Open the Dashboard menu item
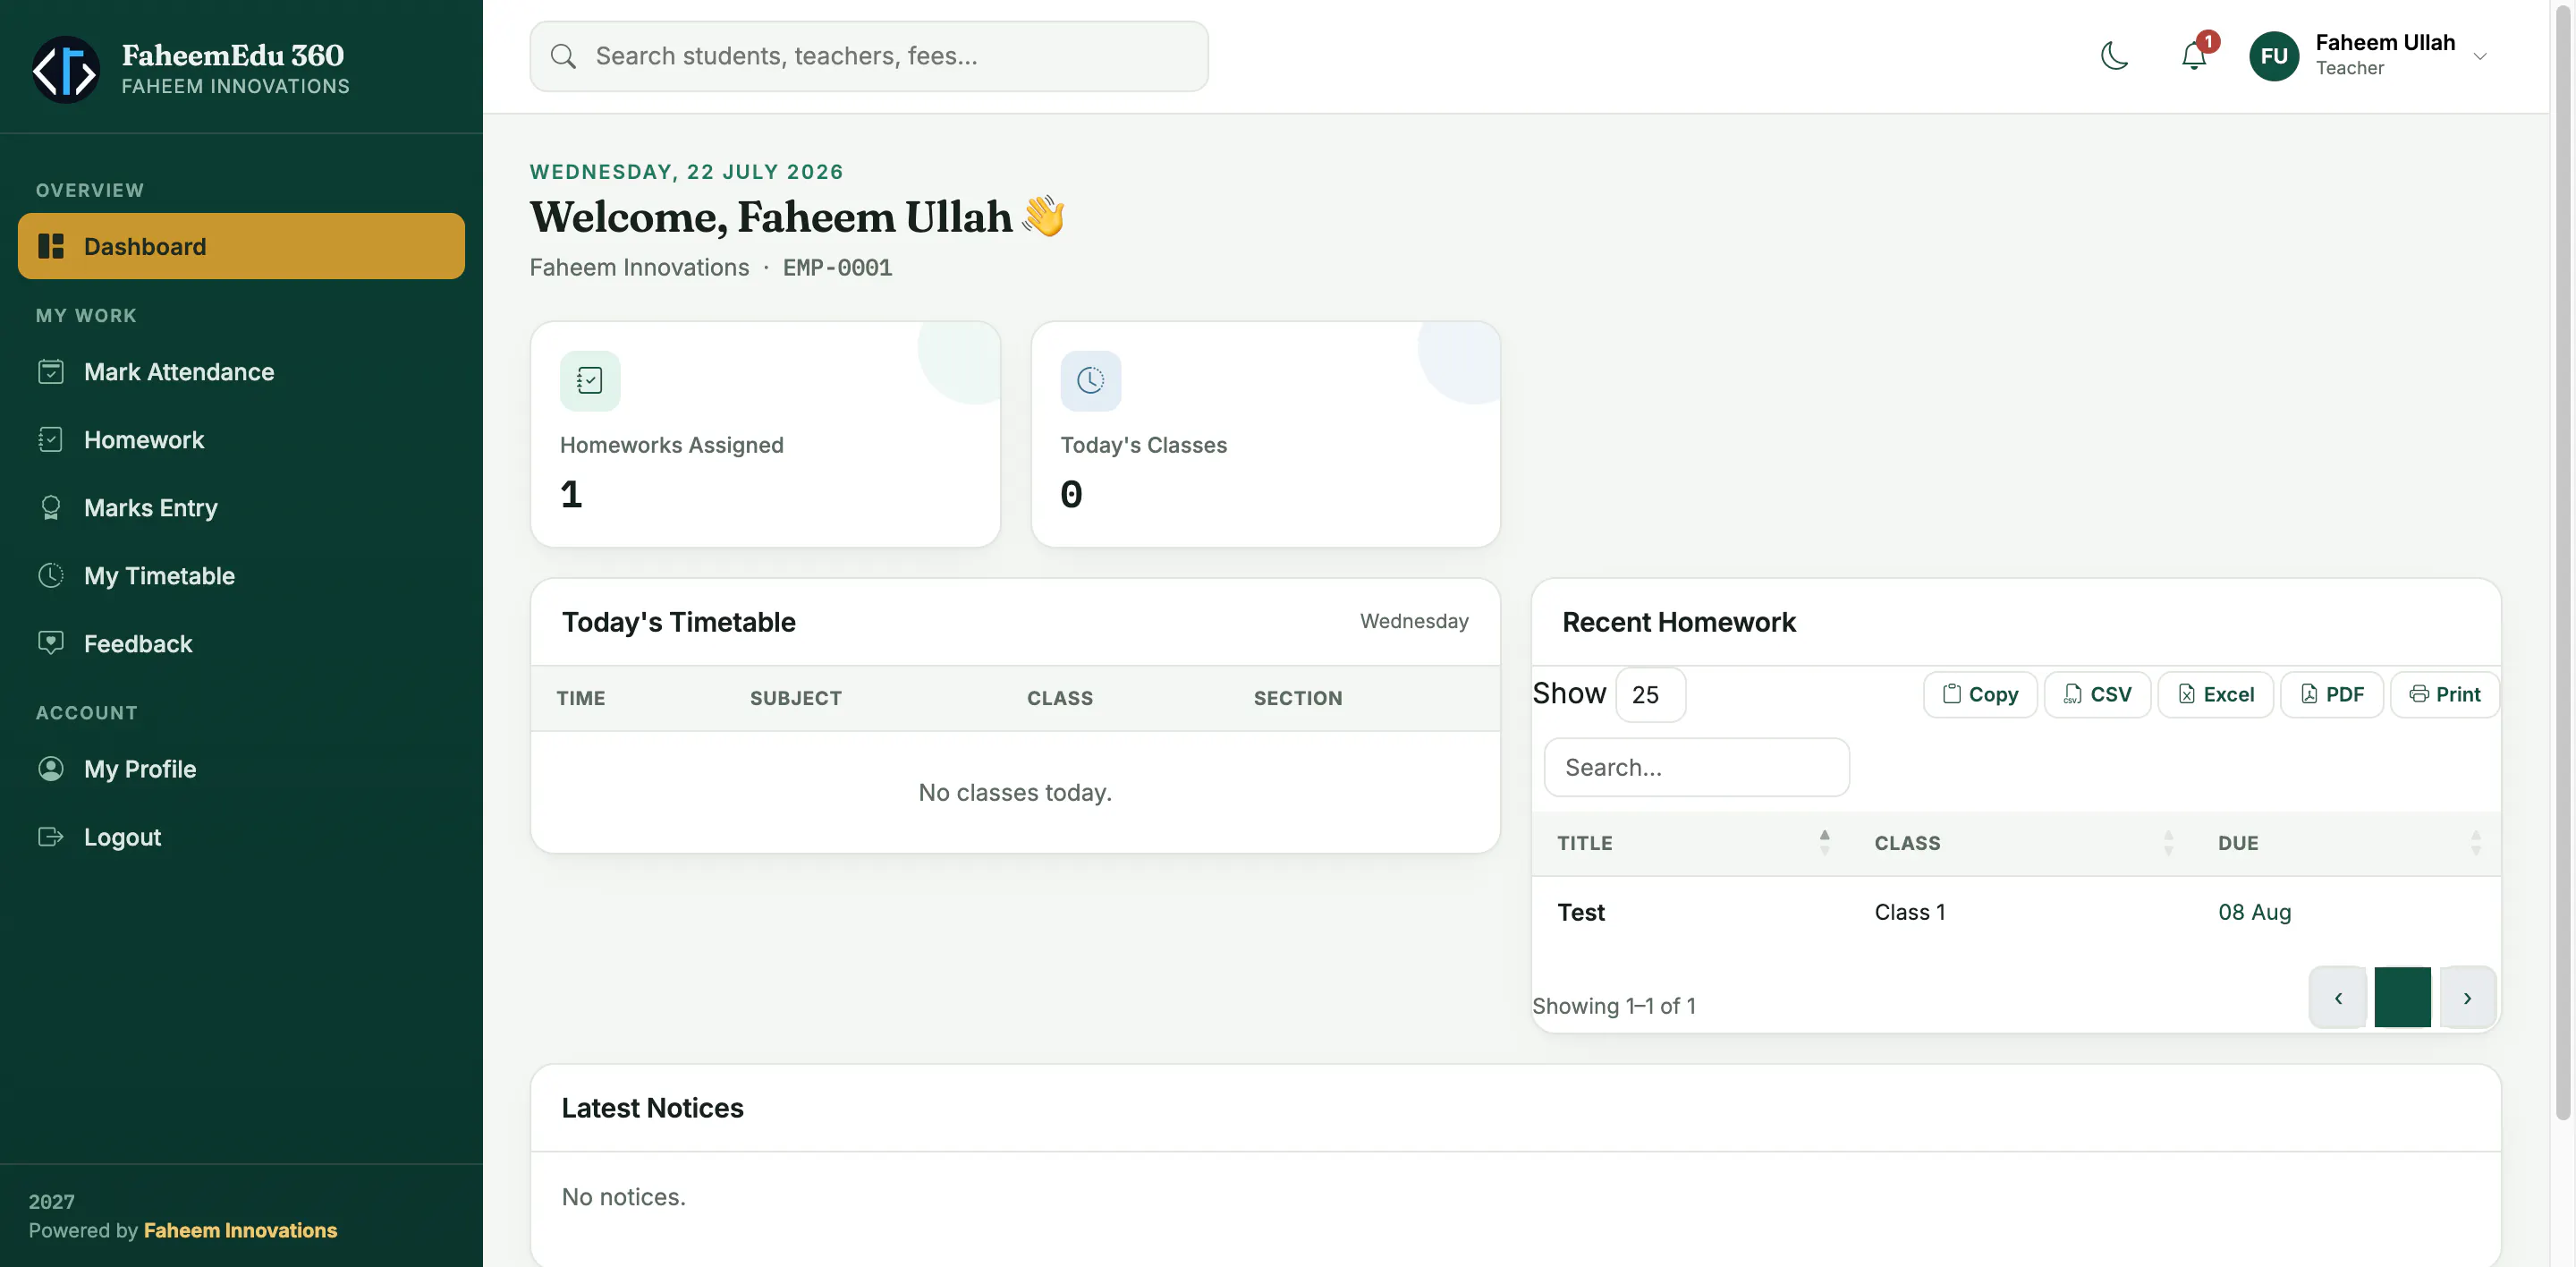2576x1267 pixels. click(x=241, y=246)
